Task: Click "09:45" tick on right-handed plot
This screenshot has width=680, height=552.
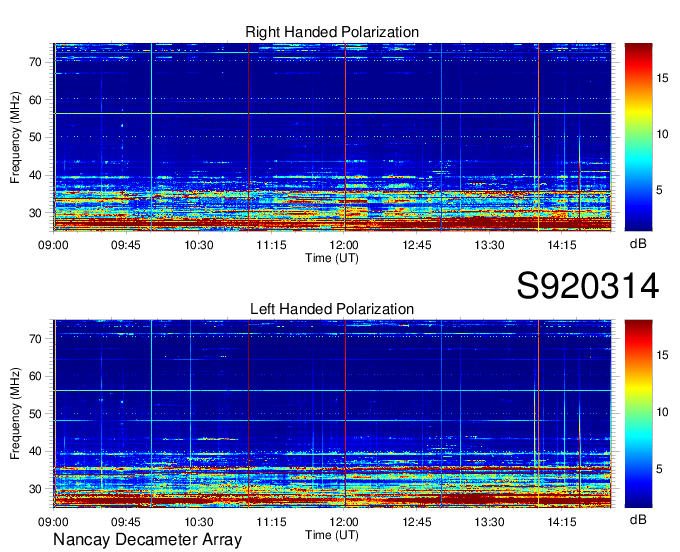Action: coord(126,245)
